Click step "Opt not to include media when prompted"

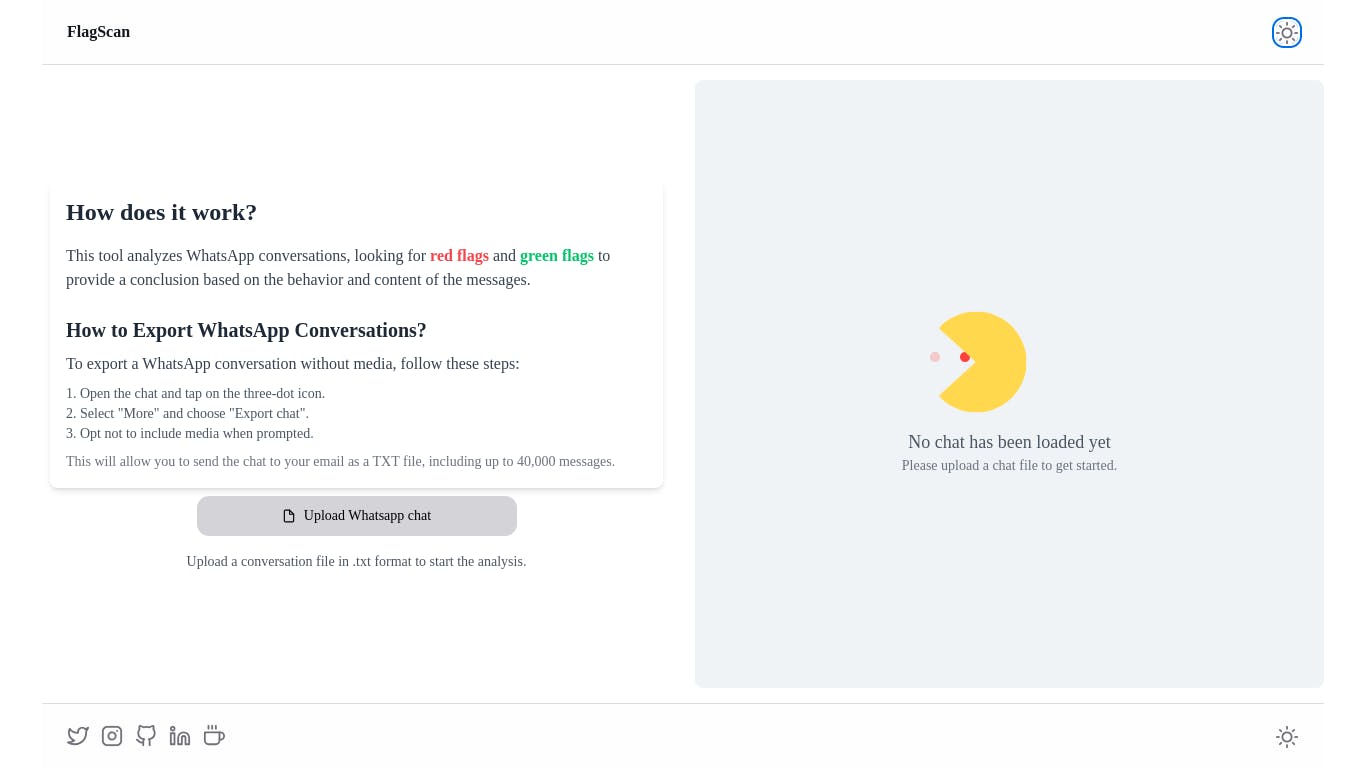pyautogui.click(x=190, y=434)
